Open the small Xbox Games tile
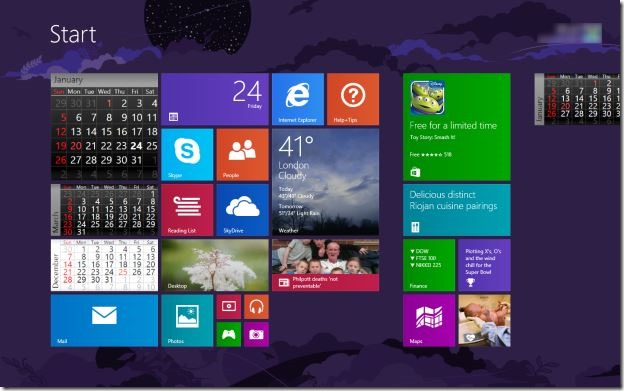The width and height of the screenshot is (624, 391). point(229,334)
